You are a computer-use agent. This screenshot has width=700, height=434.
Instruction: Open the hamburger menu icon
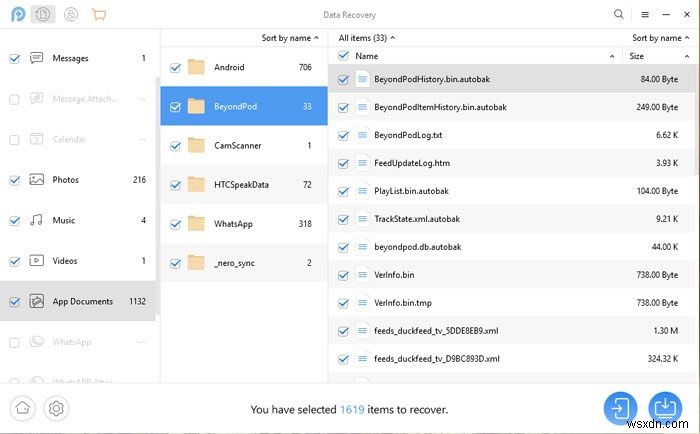645,14
